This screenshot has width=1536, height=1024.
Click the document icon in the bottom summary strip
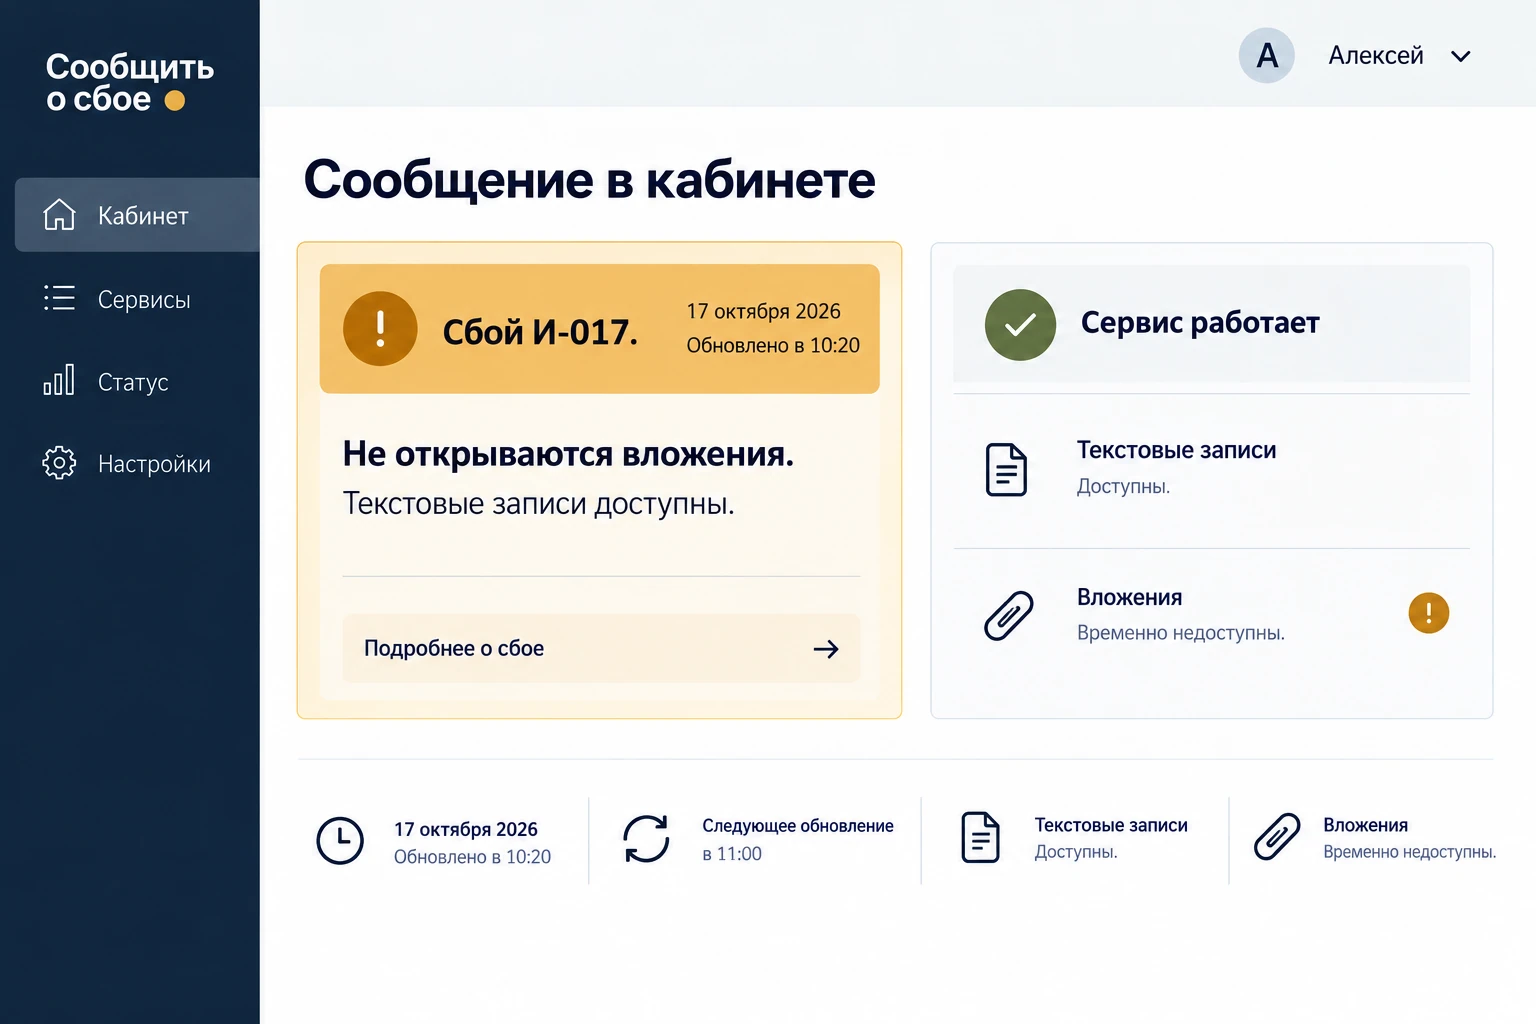click(980, 837)
